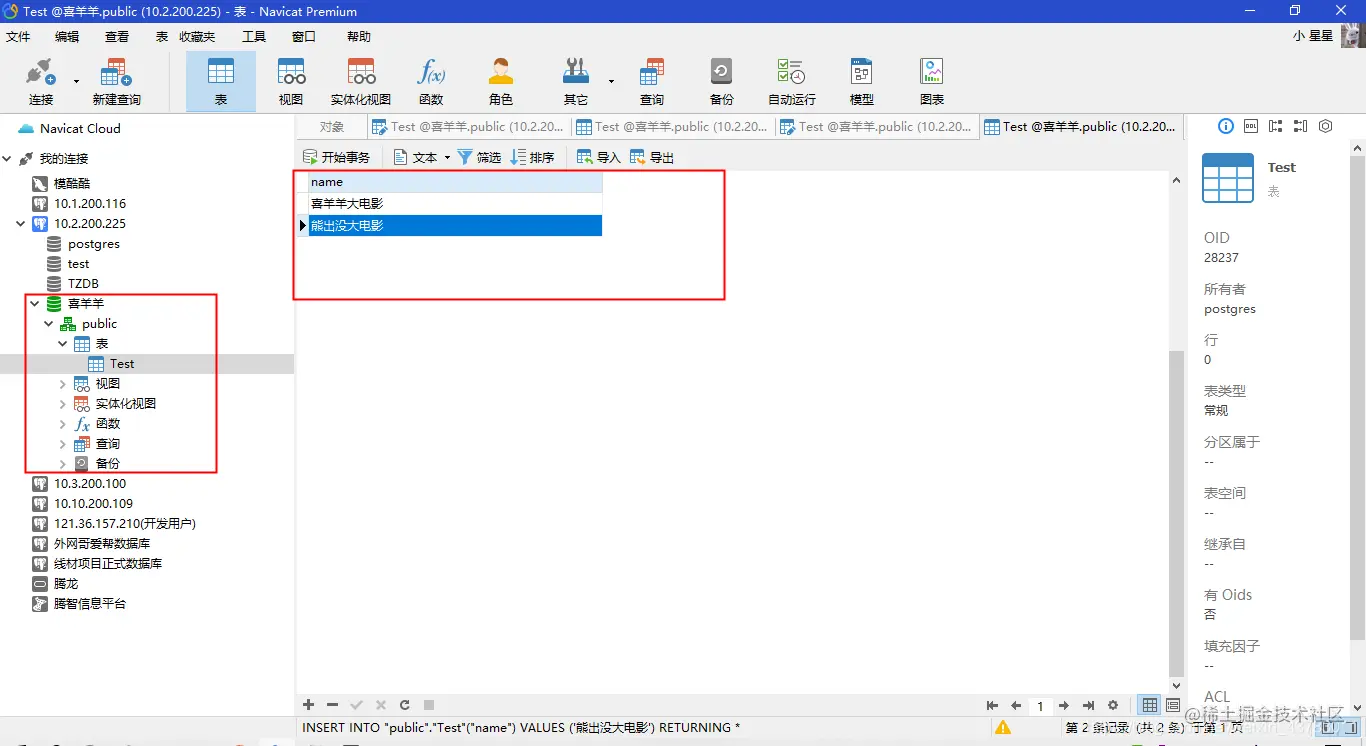
Task: Delete record with the minus icon
Action: [x=333, y=705]
